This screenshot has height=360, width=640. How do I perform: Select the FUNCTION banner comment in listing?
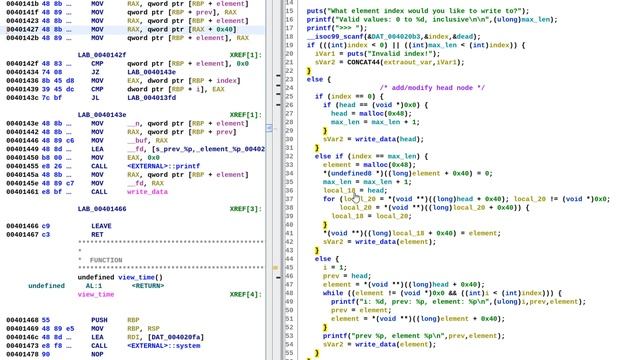[x=106, y=260]
